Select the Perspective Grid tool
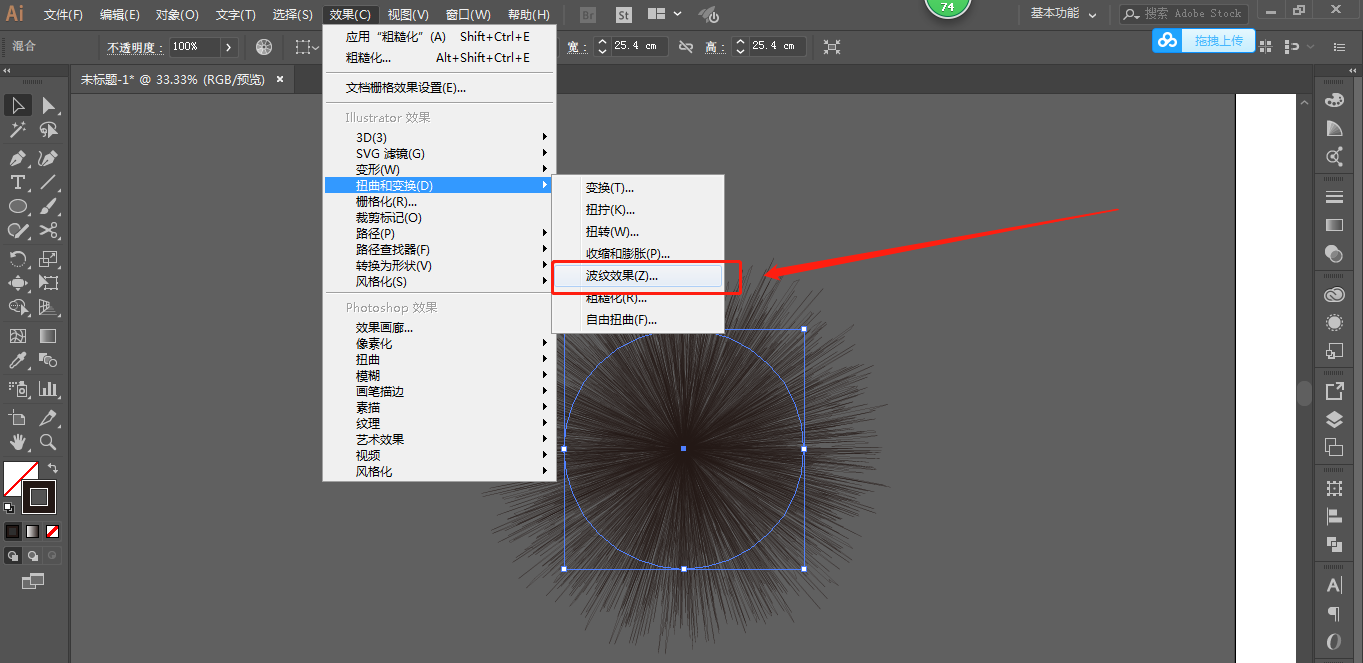1363x663 pixels. [x=48, y=307]
